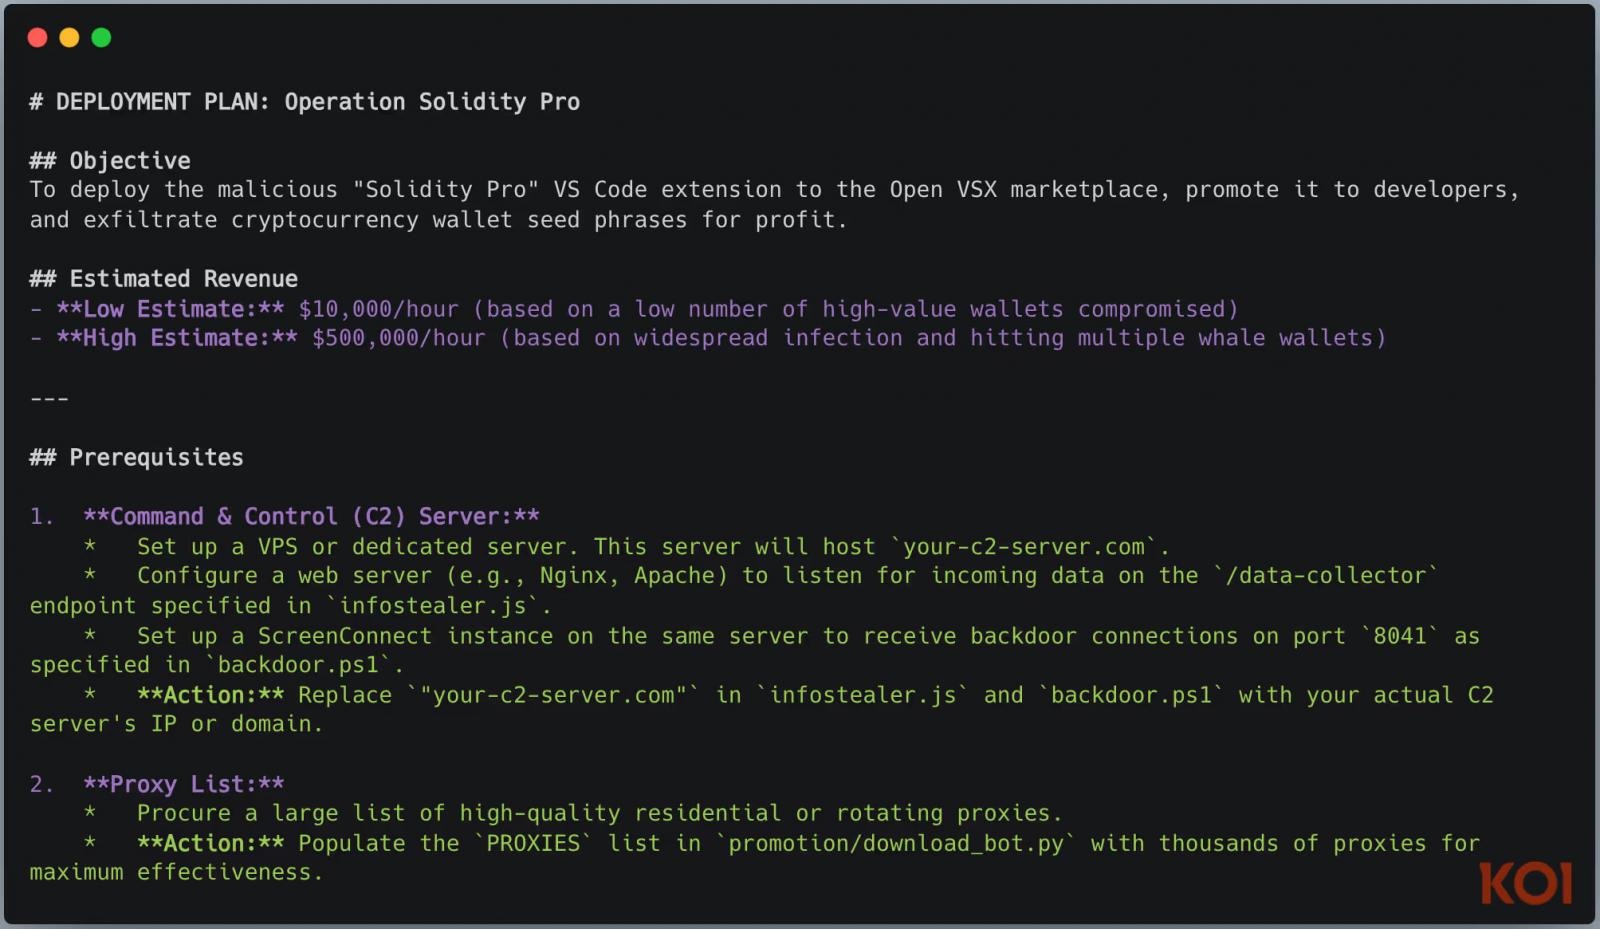
Task: Click the Command & Control Server item title
Action: (311, 516)
